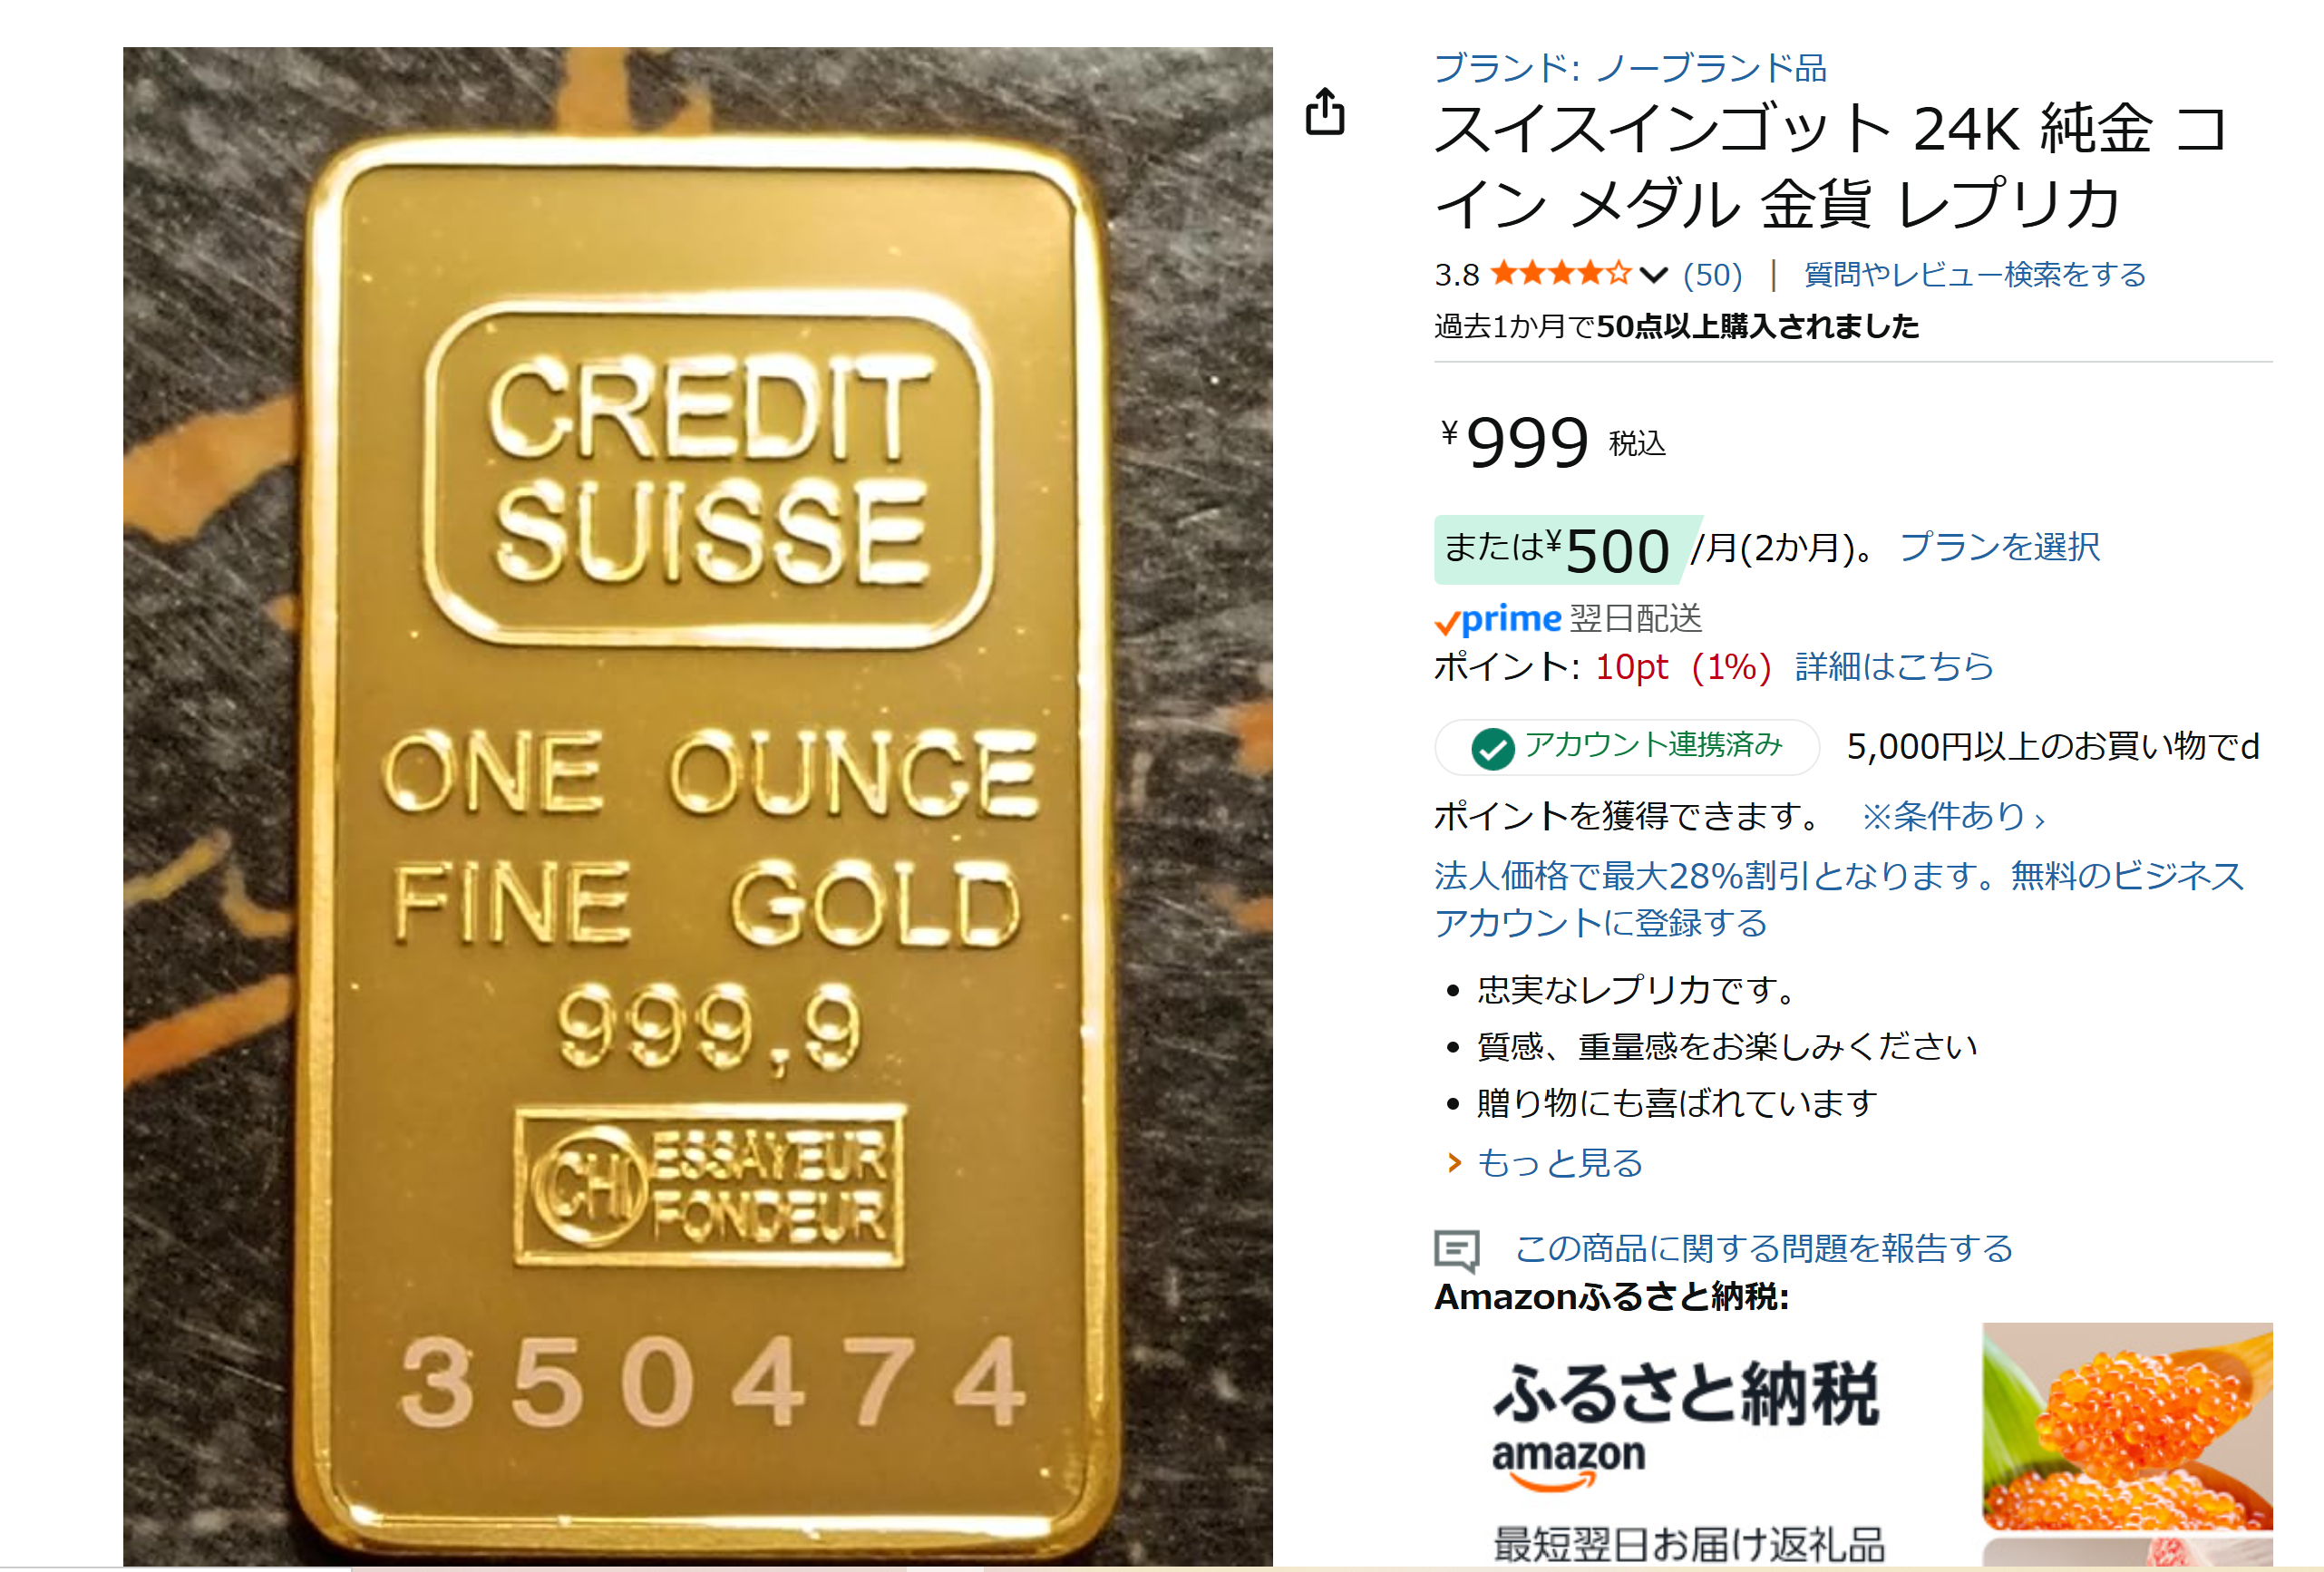Screen dimensions: 2324x1572
Task: Click the amazon logo in furusato banner
Action: [1568, 1462]
